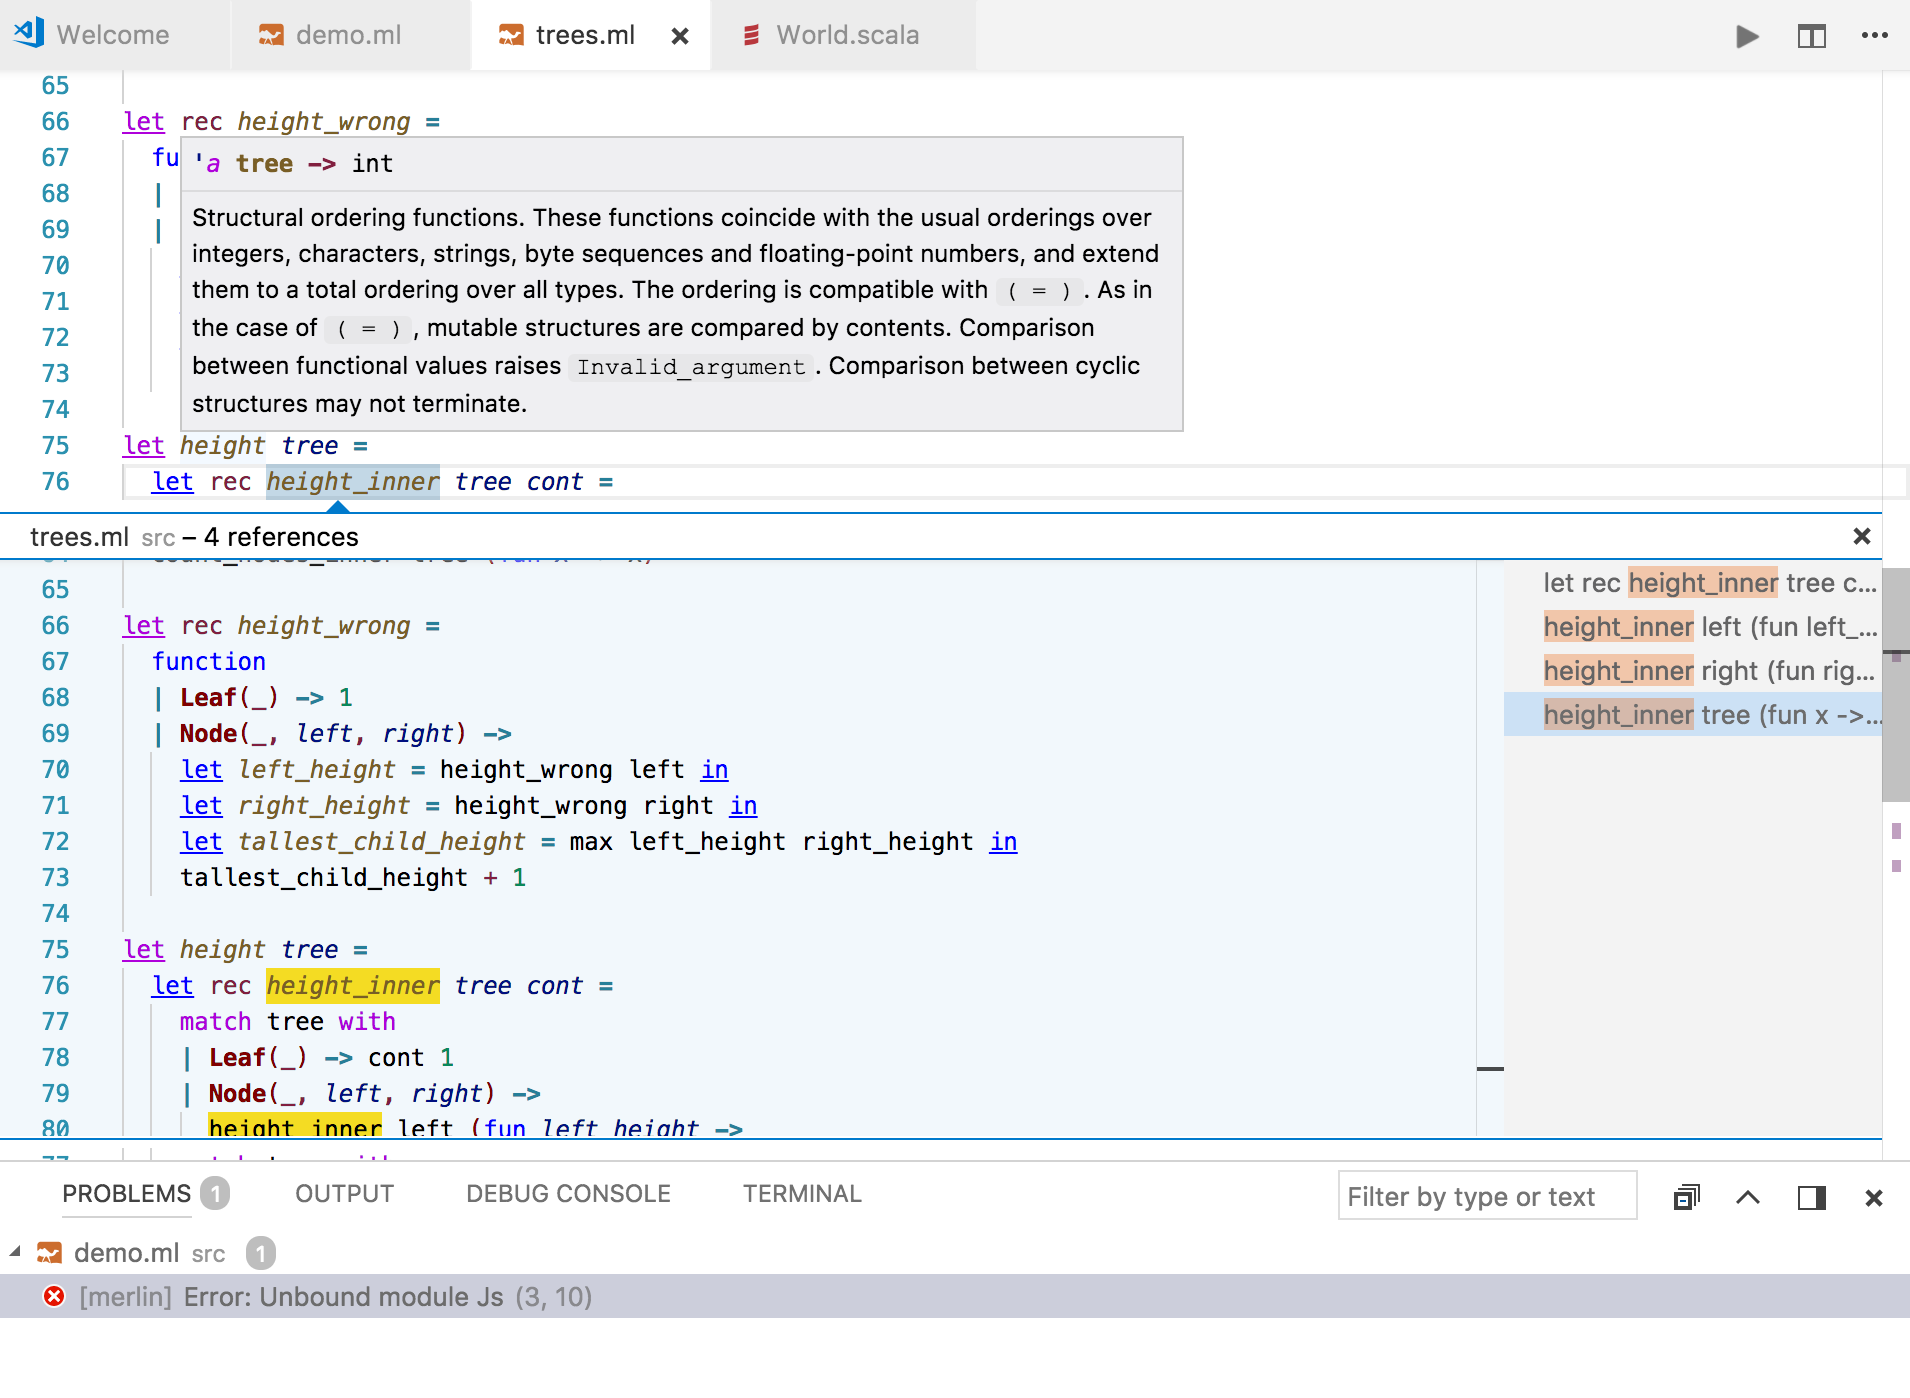Click the OCaml icon on the trees.ml tab
Image resolution: width=1910 pixels, height=1398 pixels.
click(511, 35)
